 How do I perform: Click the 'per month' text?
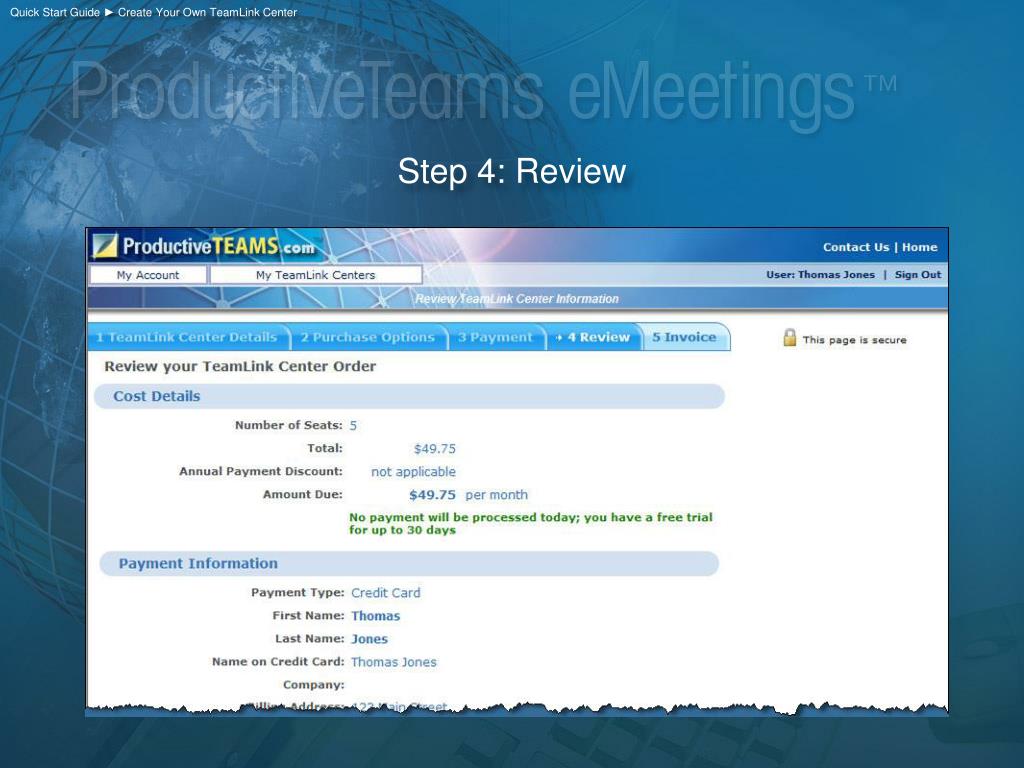pyautogui.click(x=496, y=495)
